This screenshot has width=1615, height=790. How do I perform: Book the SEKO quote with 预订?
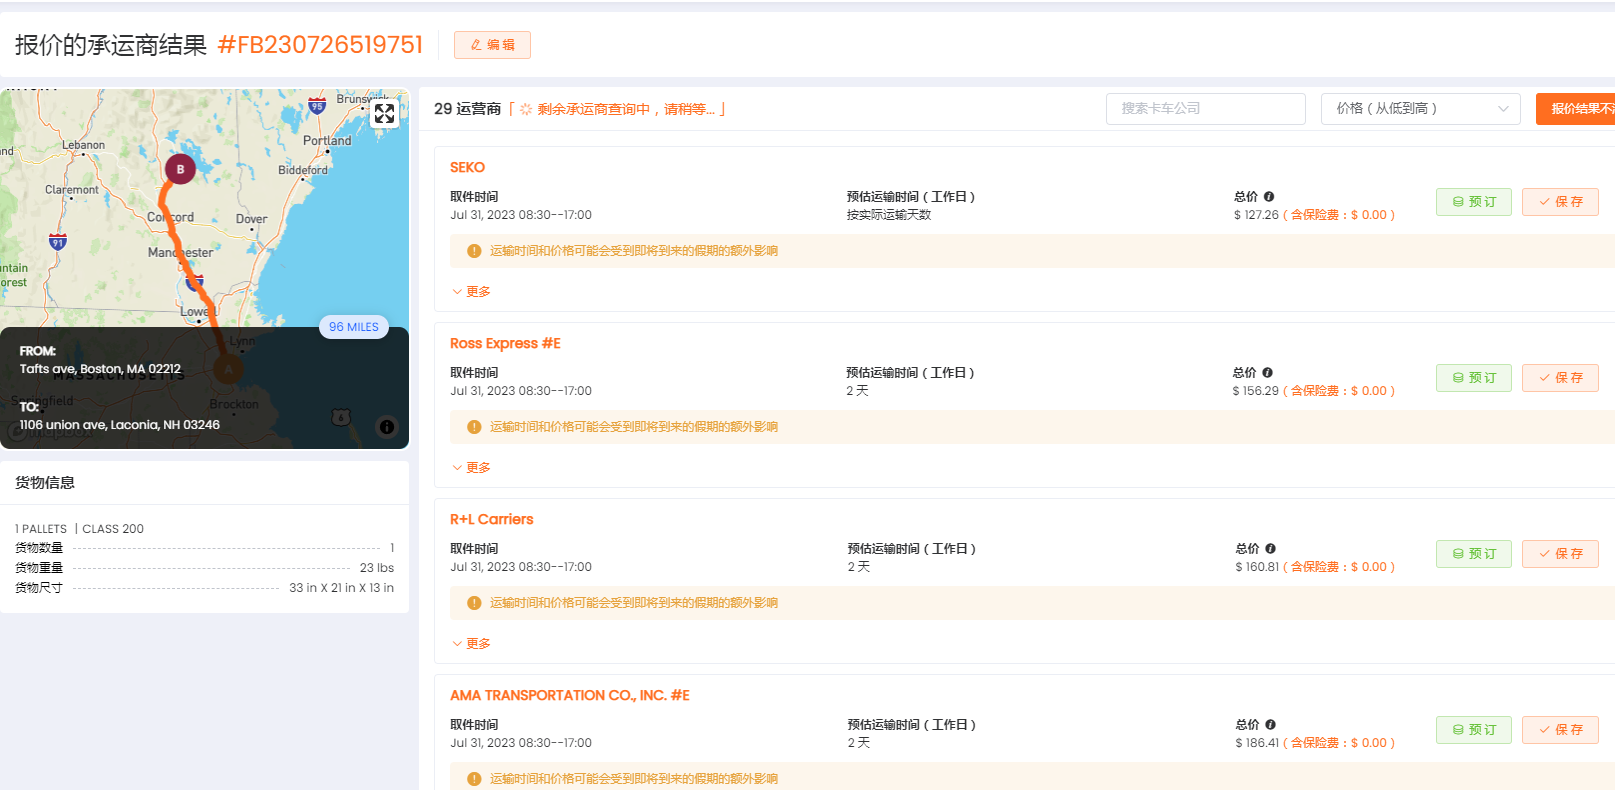tap(1473, 202)
